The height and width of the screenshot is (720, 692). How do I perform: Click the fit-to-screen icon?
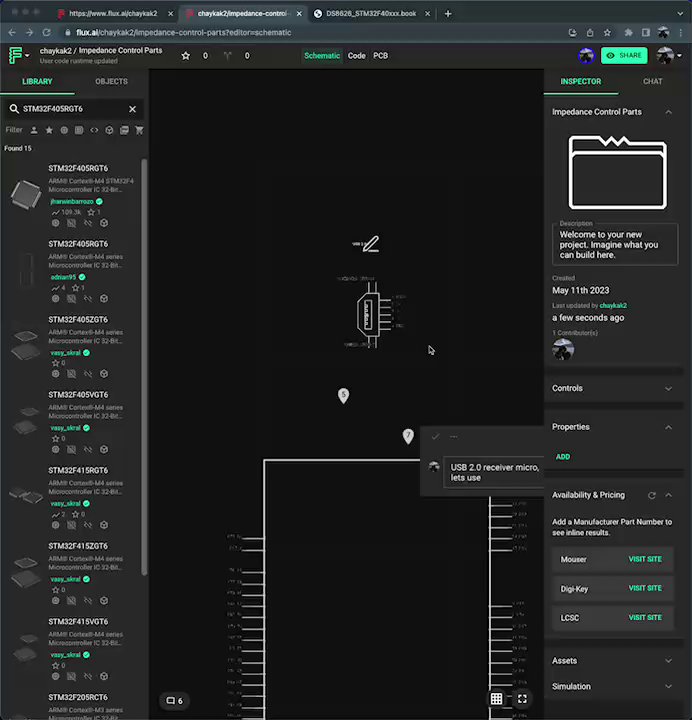point(522,699)
